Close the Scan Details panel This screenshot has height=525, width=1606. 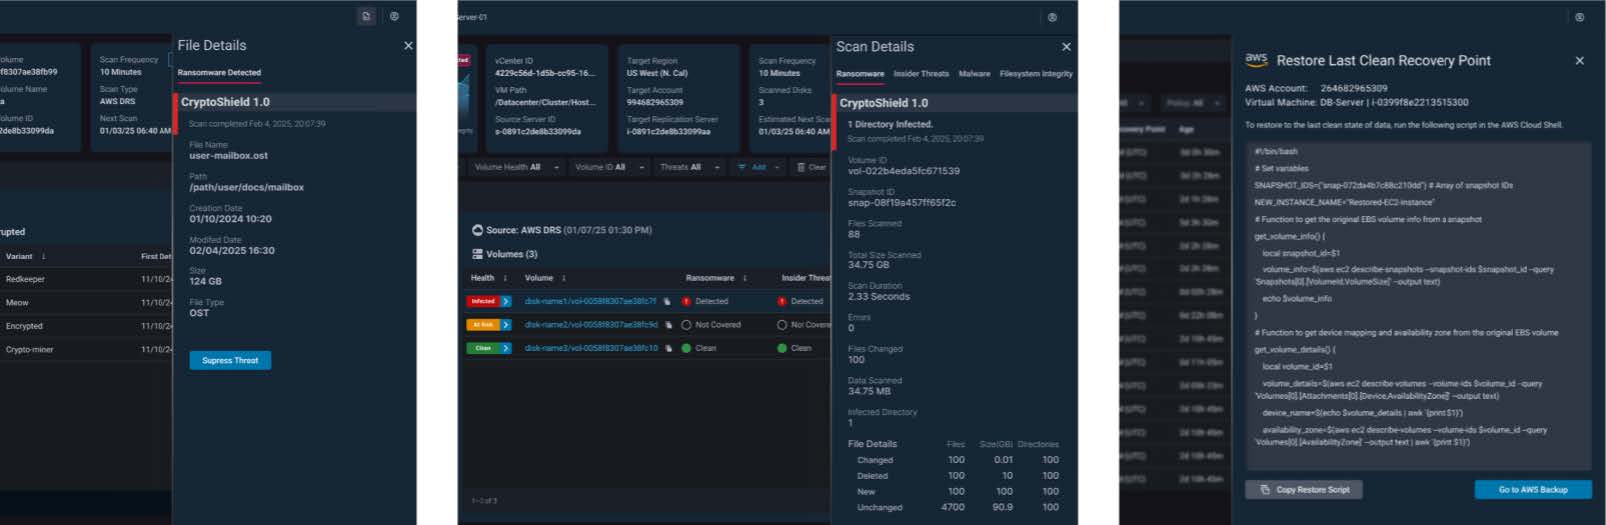click(1066, 47)
